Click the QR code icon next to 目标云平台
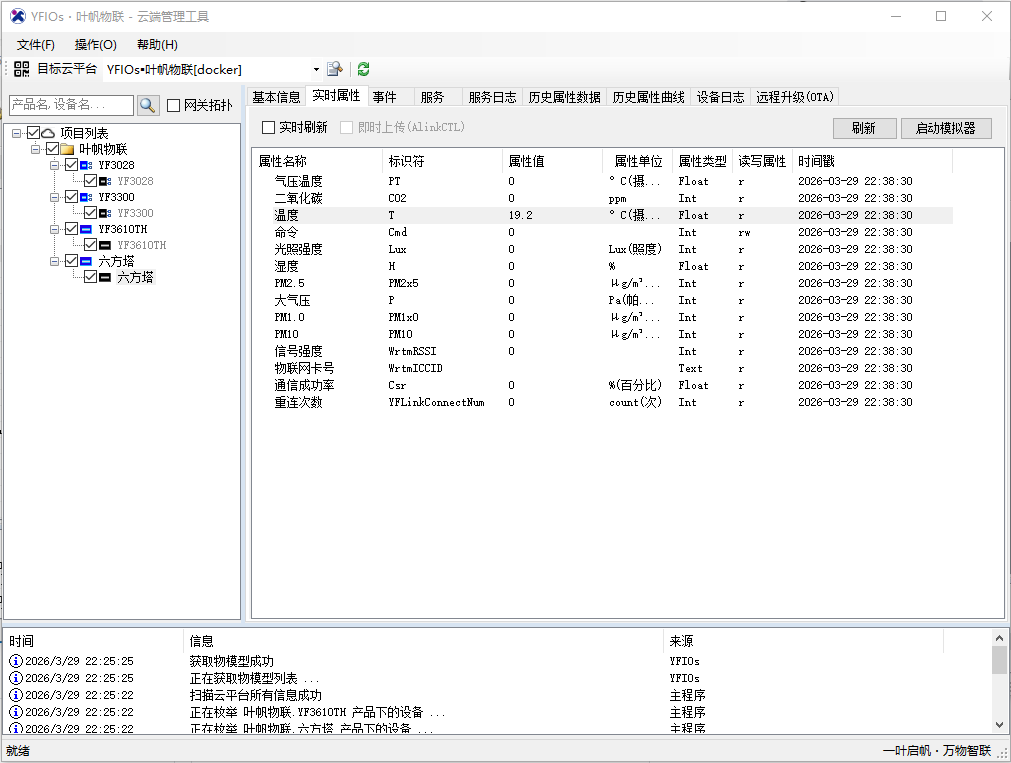 (22, 67)
